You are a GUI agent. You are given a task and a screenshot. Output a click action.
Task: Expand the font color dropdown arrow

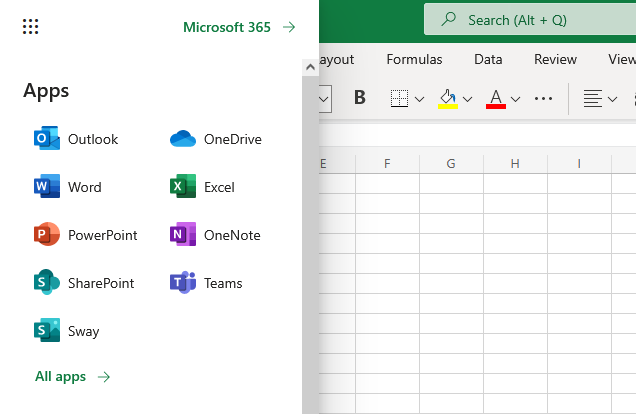pos(515,99)
